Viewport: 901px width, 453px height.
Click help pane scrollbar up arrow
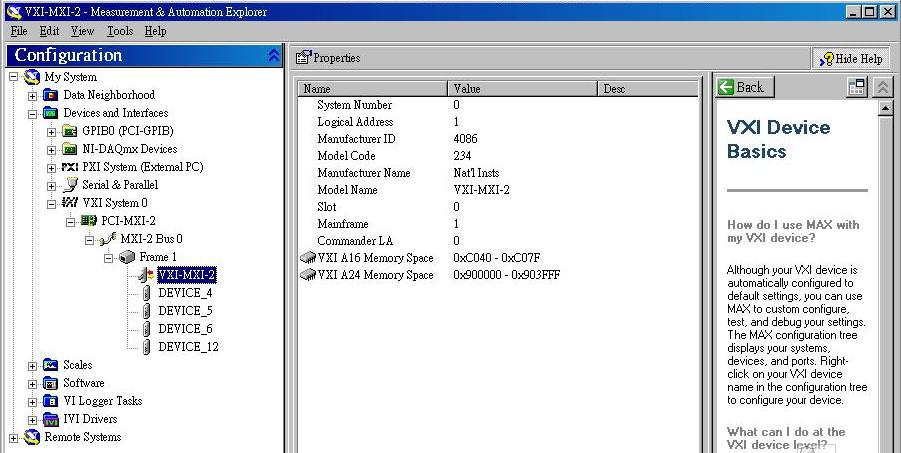[x=885, y=108]
